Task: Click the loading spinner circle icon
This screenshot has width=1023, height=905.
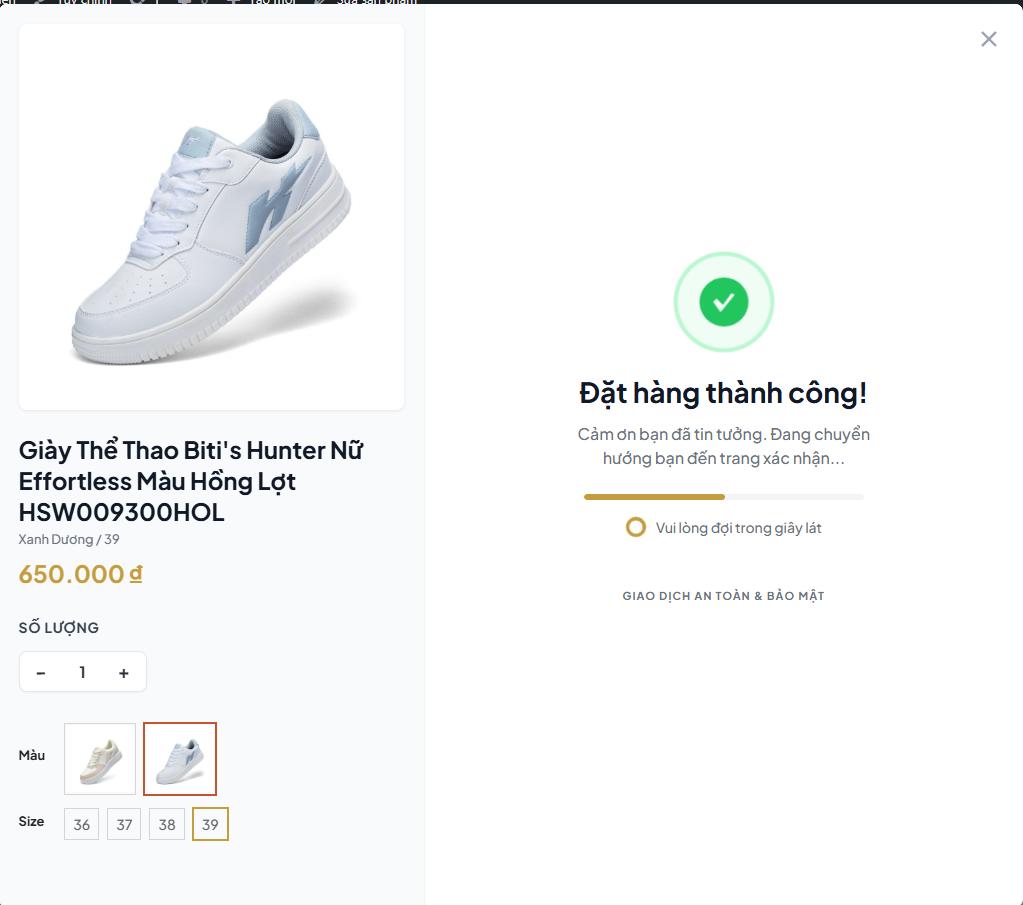Action: pos(635,527)
